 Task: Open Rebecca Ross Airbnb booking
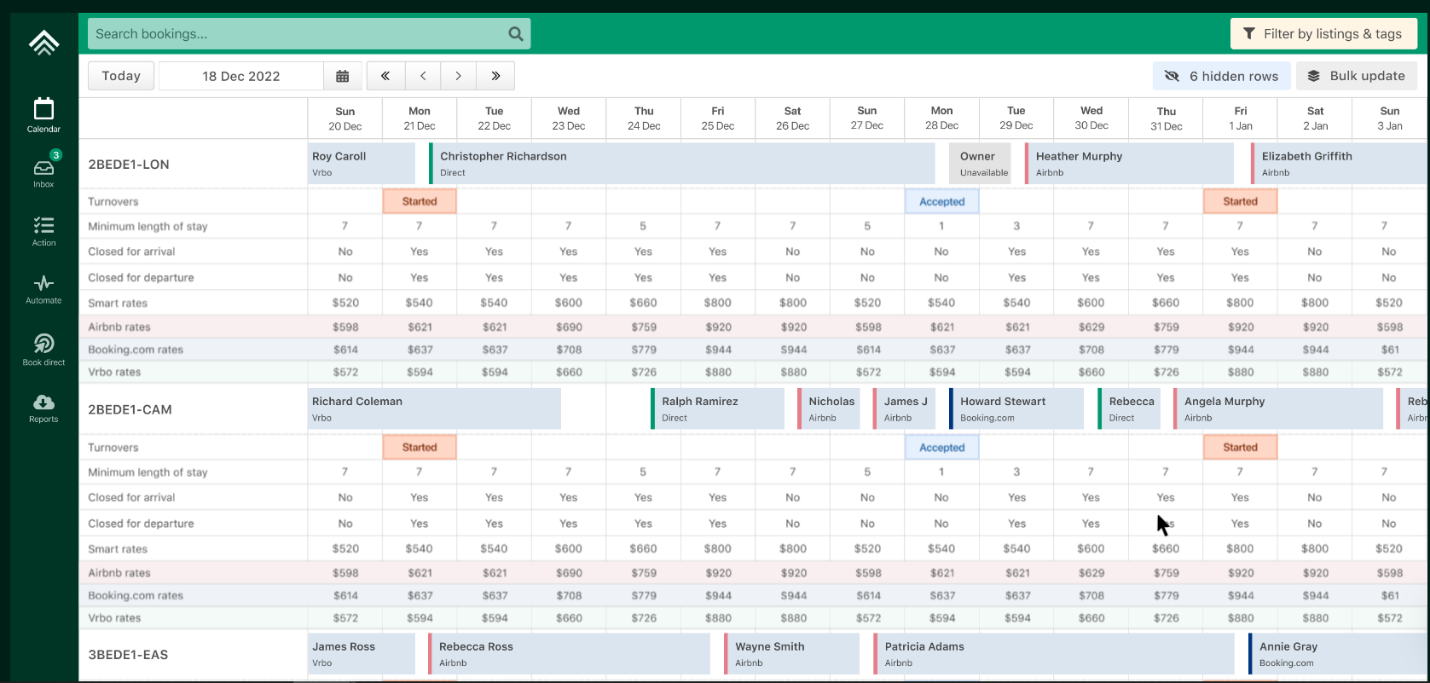tap(569, 654)
